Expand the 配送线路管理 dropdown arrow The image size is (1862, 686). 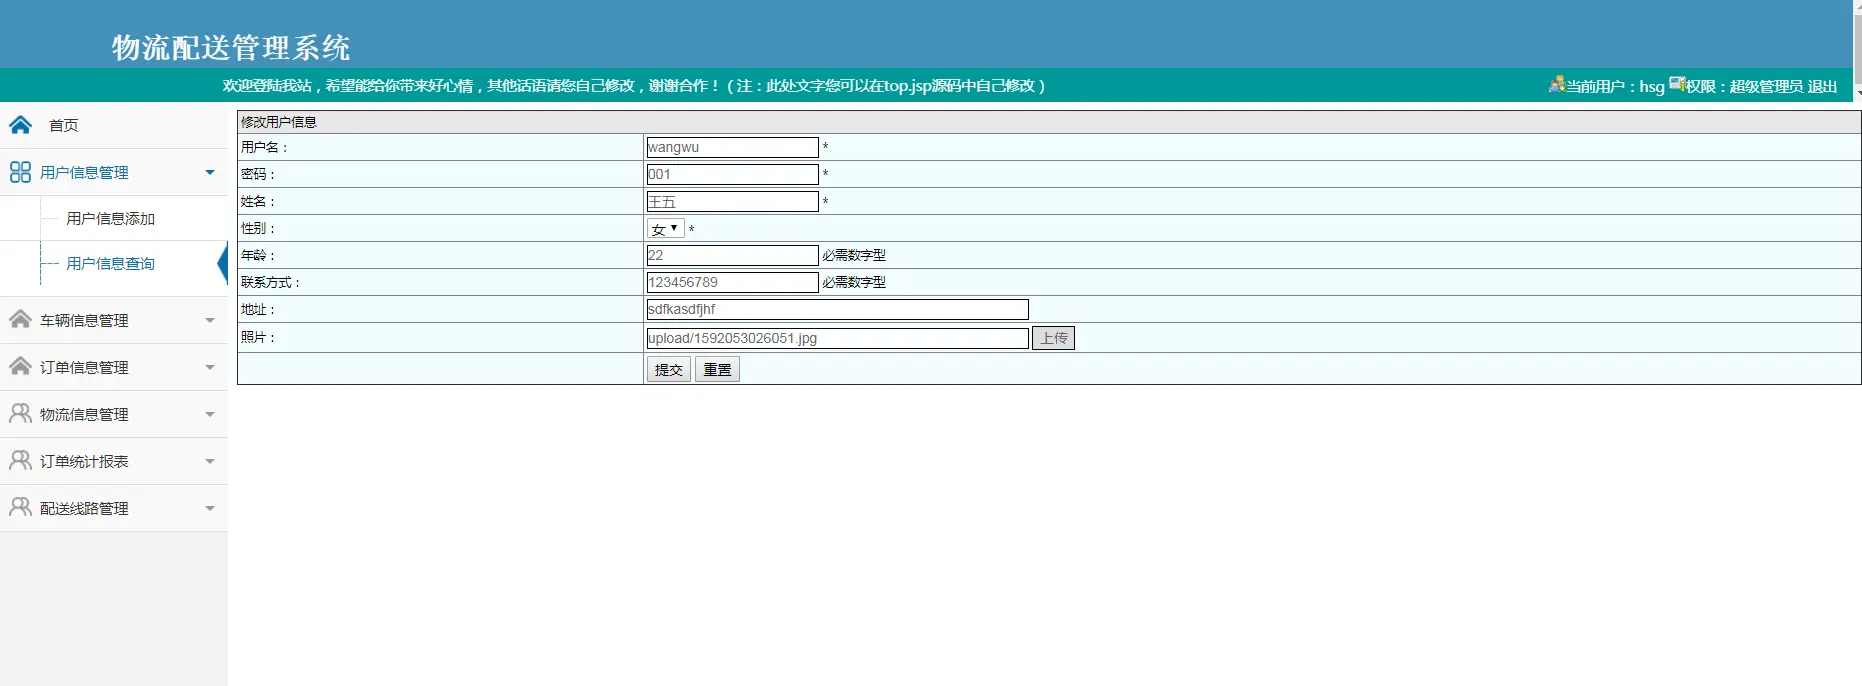tap(210, 508)
